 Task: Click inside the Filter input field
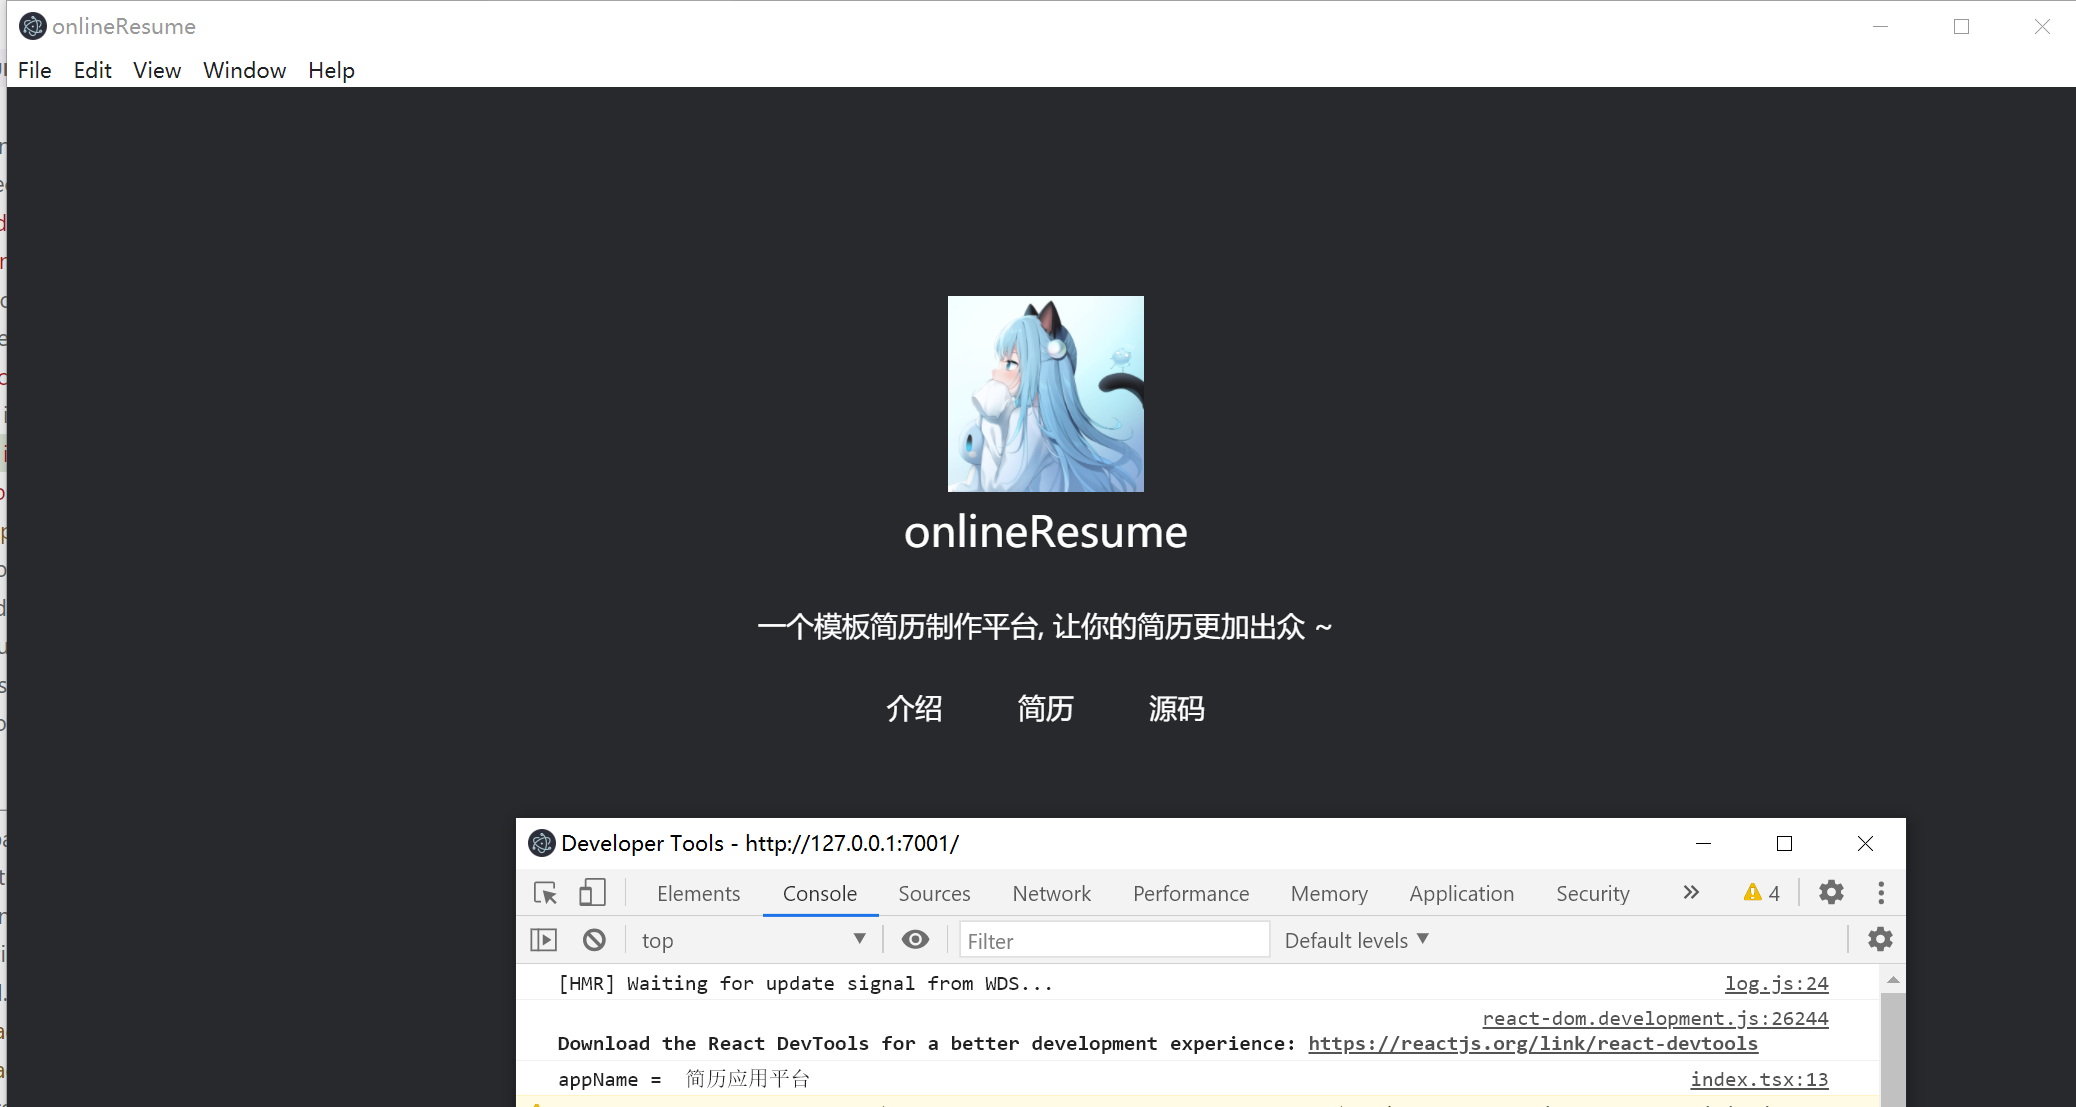(x=1113, y=939)
